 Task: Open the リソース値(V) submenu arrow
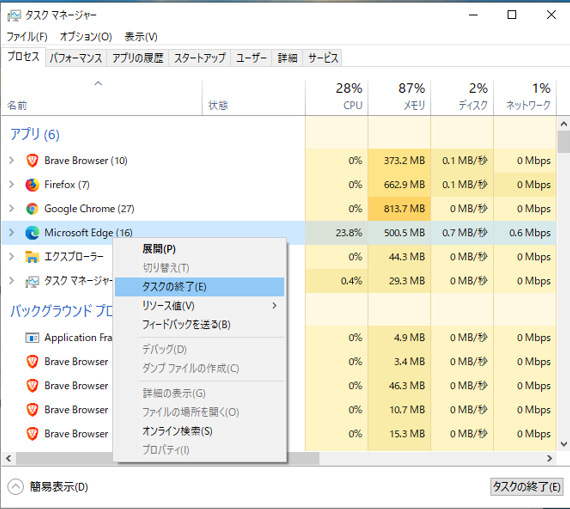click(274, 306)
